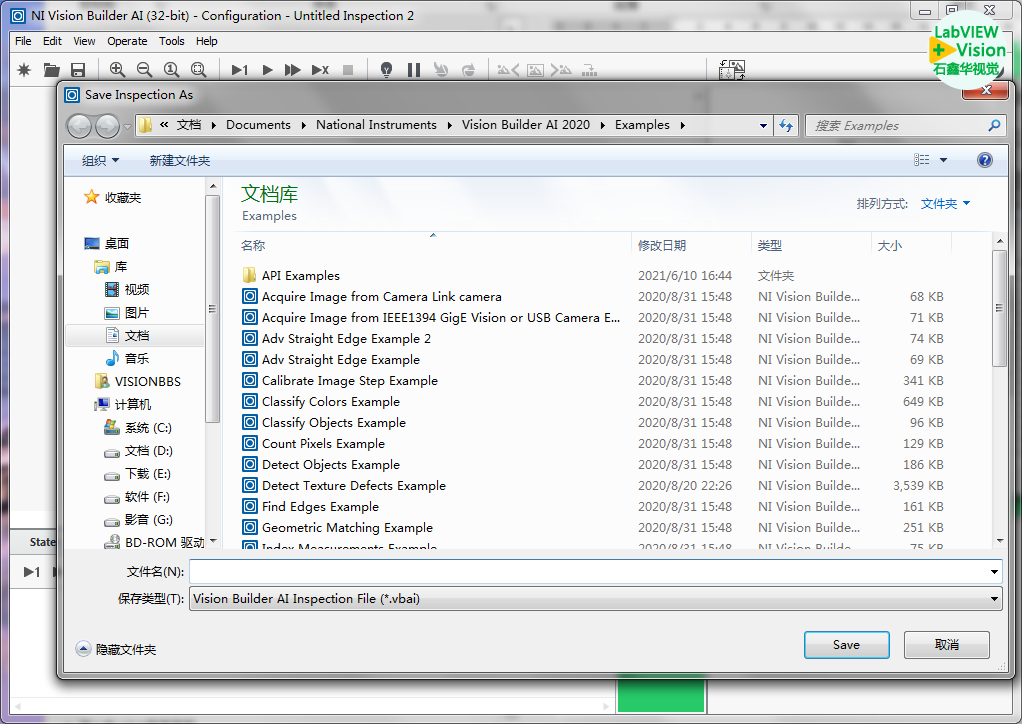Click the Save button

(846, 645)
